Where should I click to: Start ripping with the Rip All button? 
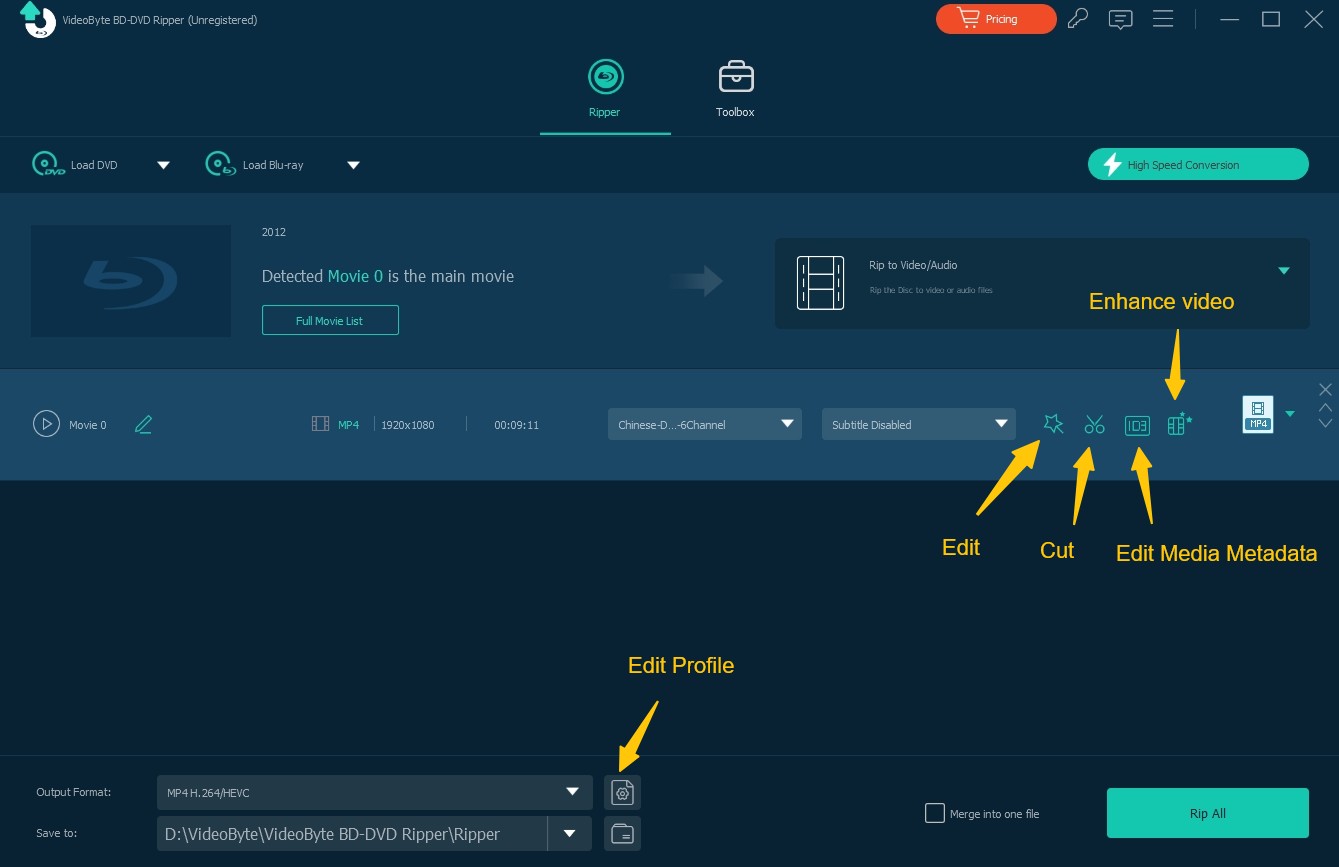click(x=1207, y=813)
